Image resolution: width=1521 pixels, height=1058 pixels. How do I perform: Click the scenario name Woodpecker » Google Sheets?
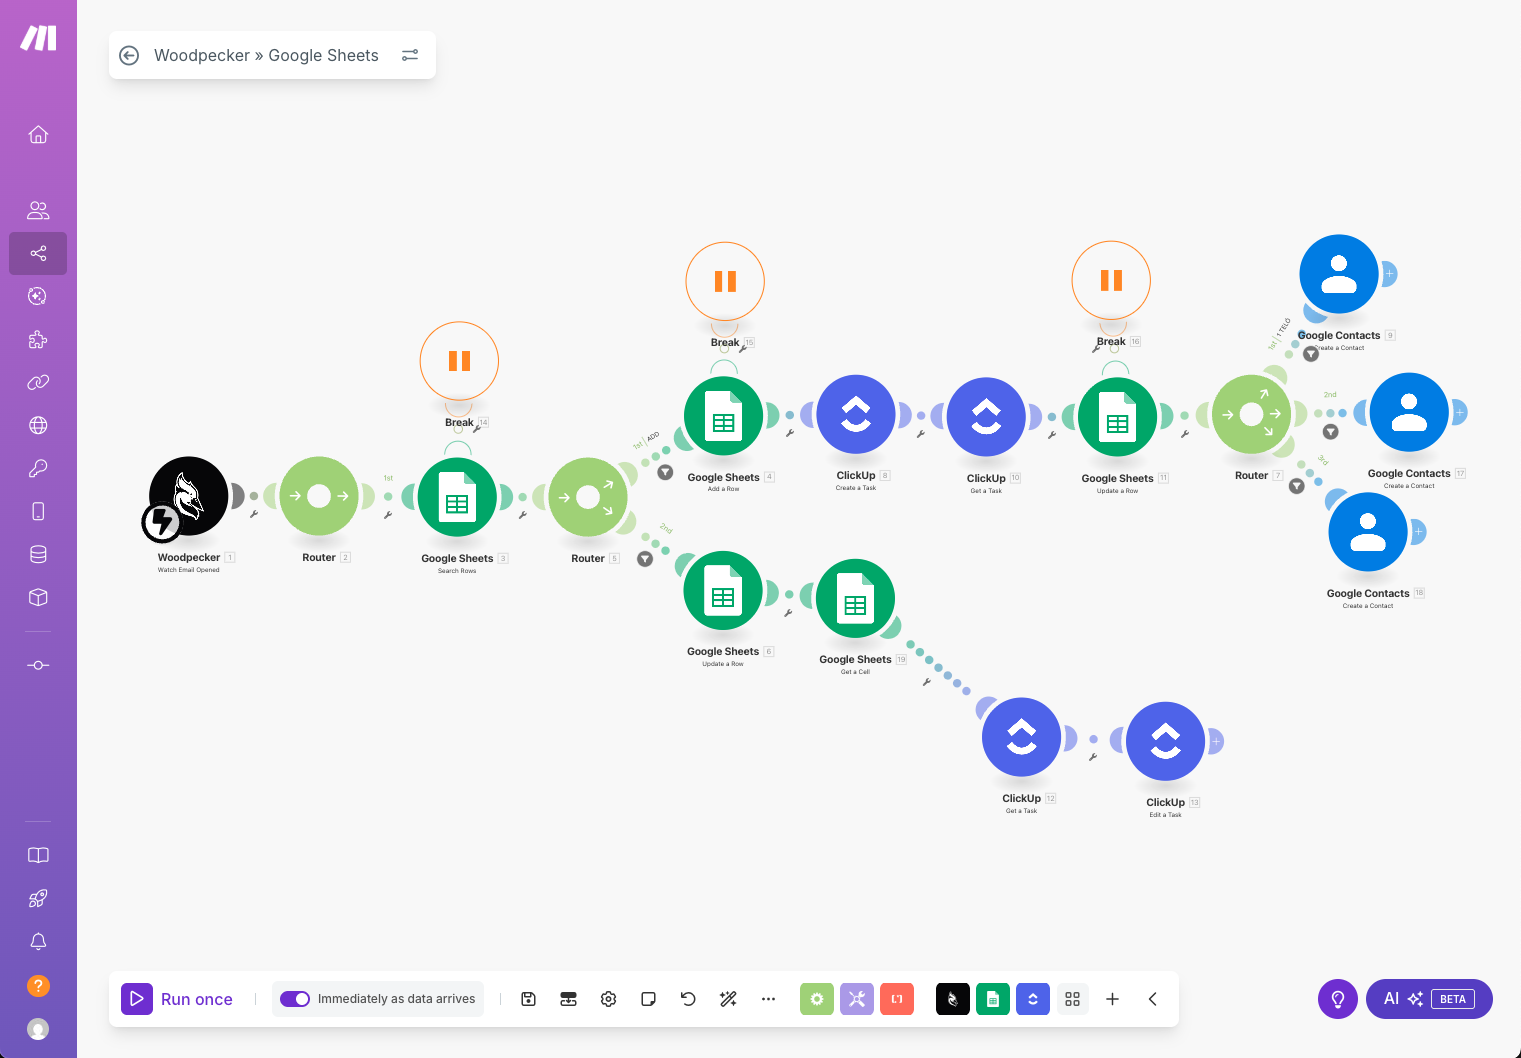coord(266,55)
